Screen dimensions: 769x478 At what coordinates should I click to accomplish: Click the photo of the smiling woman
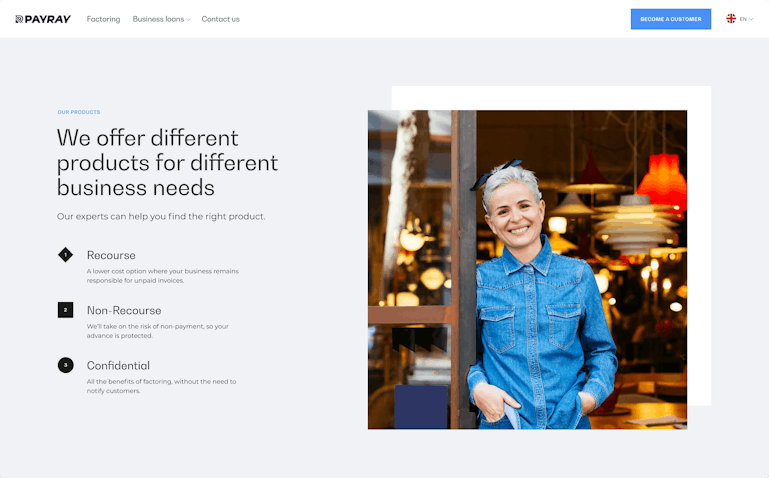[527, 270]
